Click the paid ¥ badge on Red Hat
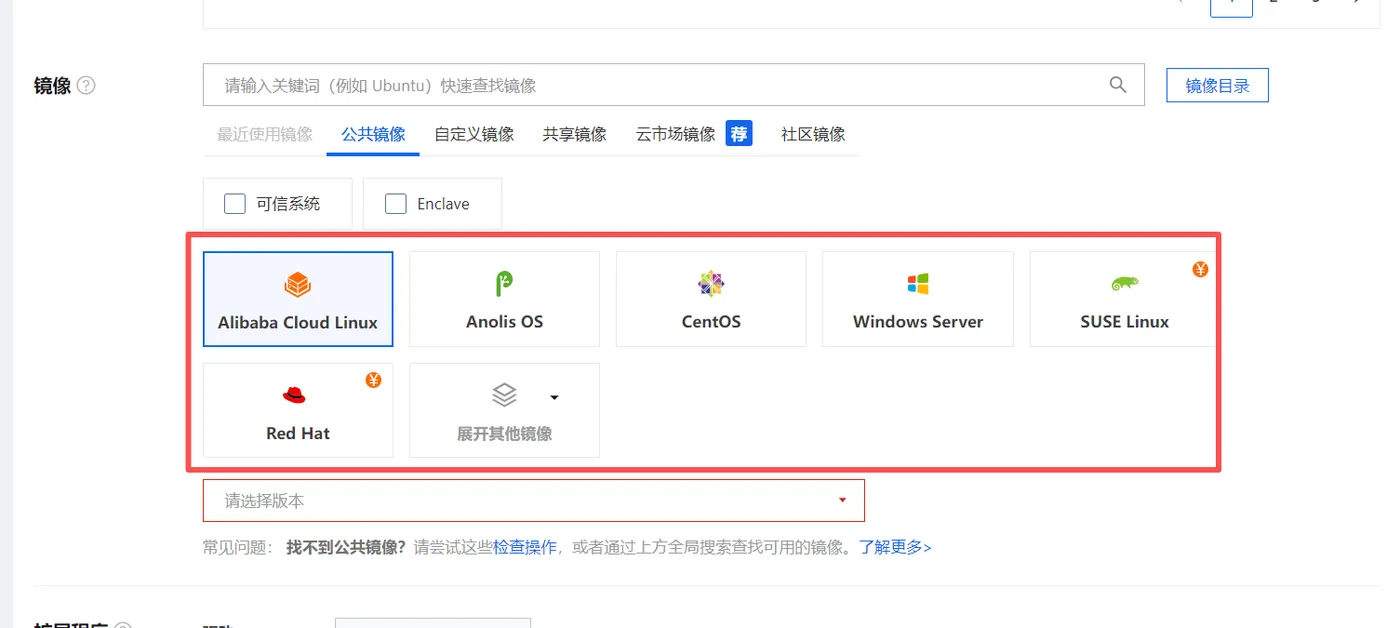This screenshot has width=1400, height=628. point(373,380)
